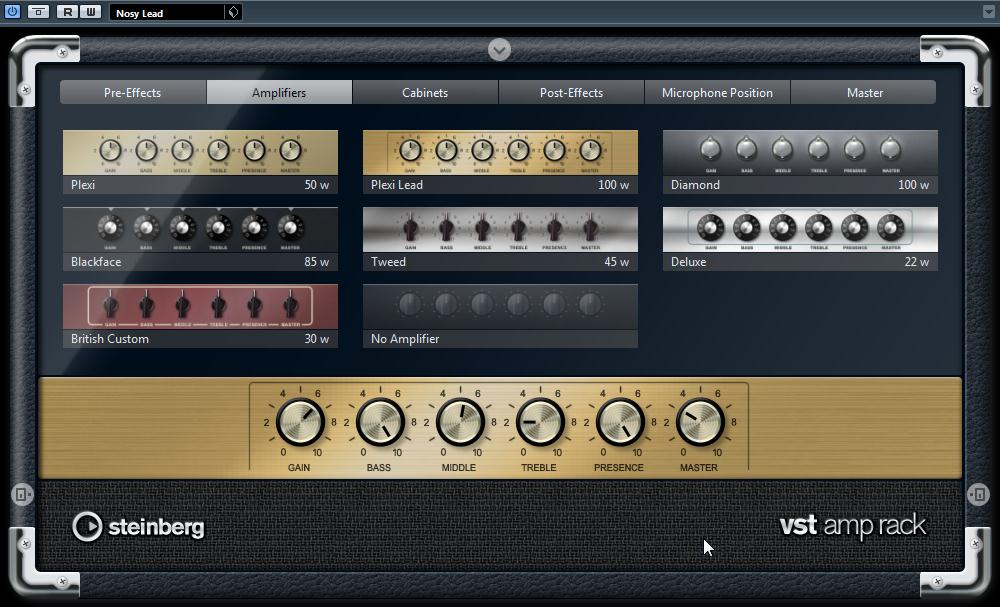The height and width of the screenshot is (607, 1000).
Task: Click the Steinberg logo
Action: (x=138, y=527)
